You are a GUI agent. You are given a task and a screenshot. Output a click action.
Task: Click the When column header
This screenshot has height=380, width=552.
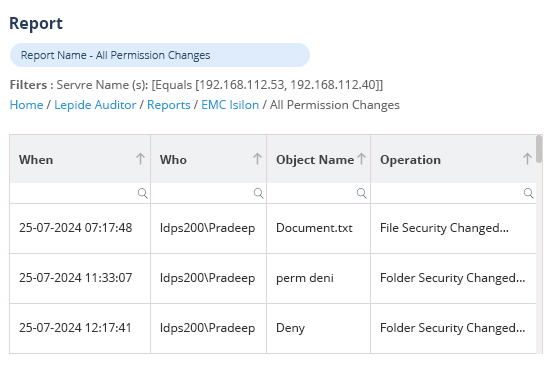point(80,159)
